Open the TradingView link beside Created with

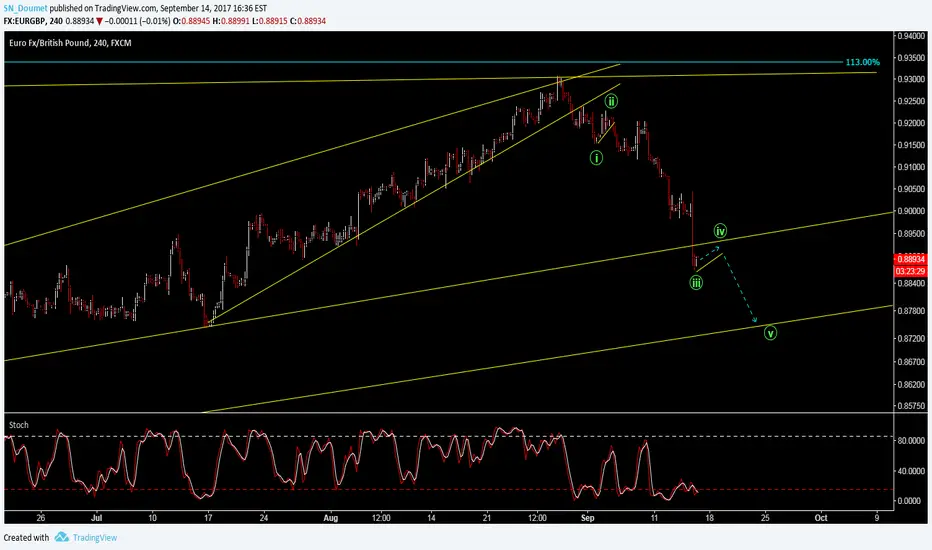(x=95, y=538)
